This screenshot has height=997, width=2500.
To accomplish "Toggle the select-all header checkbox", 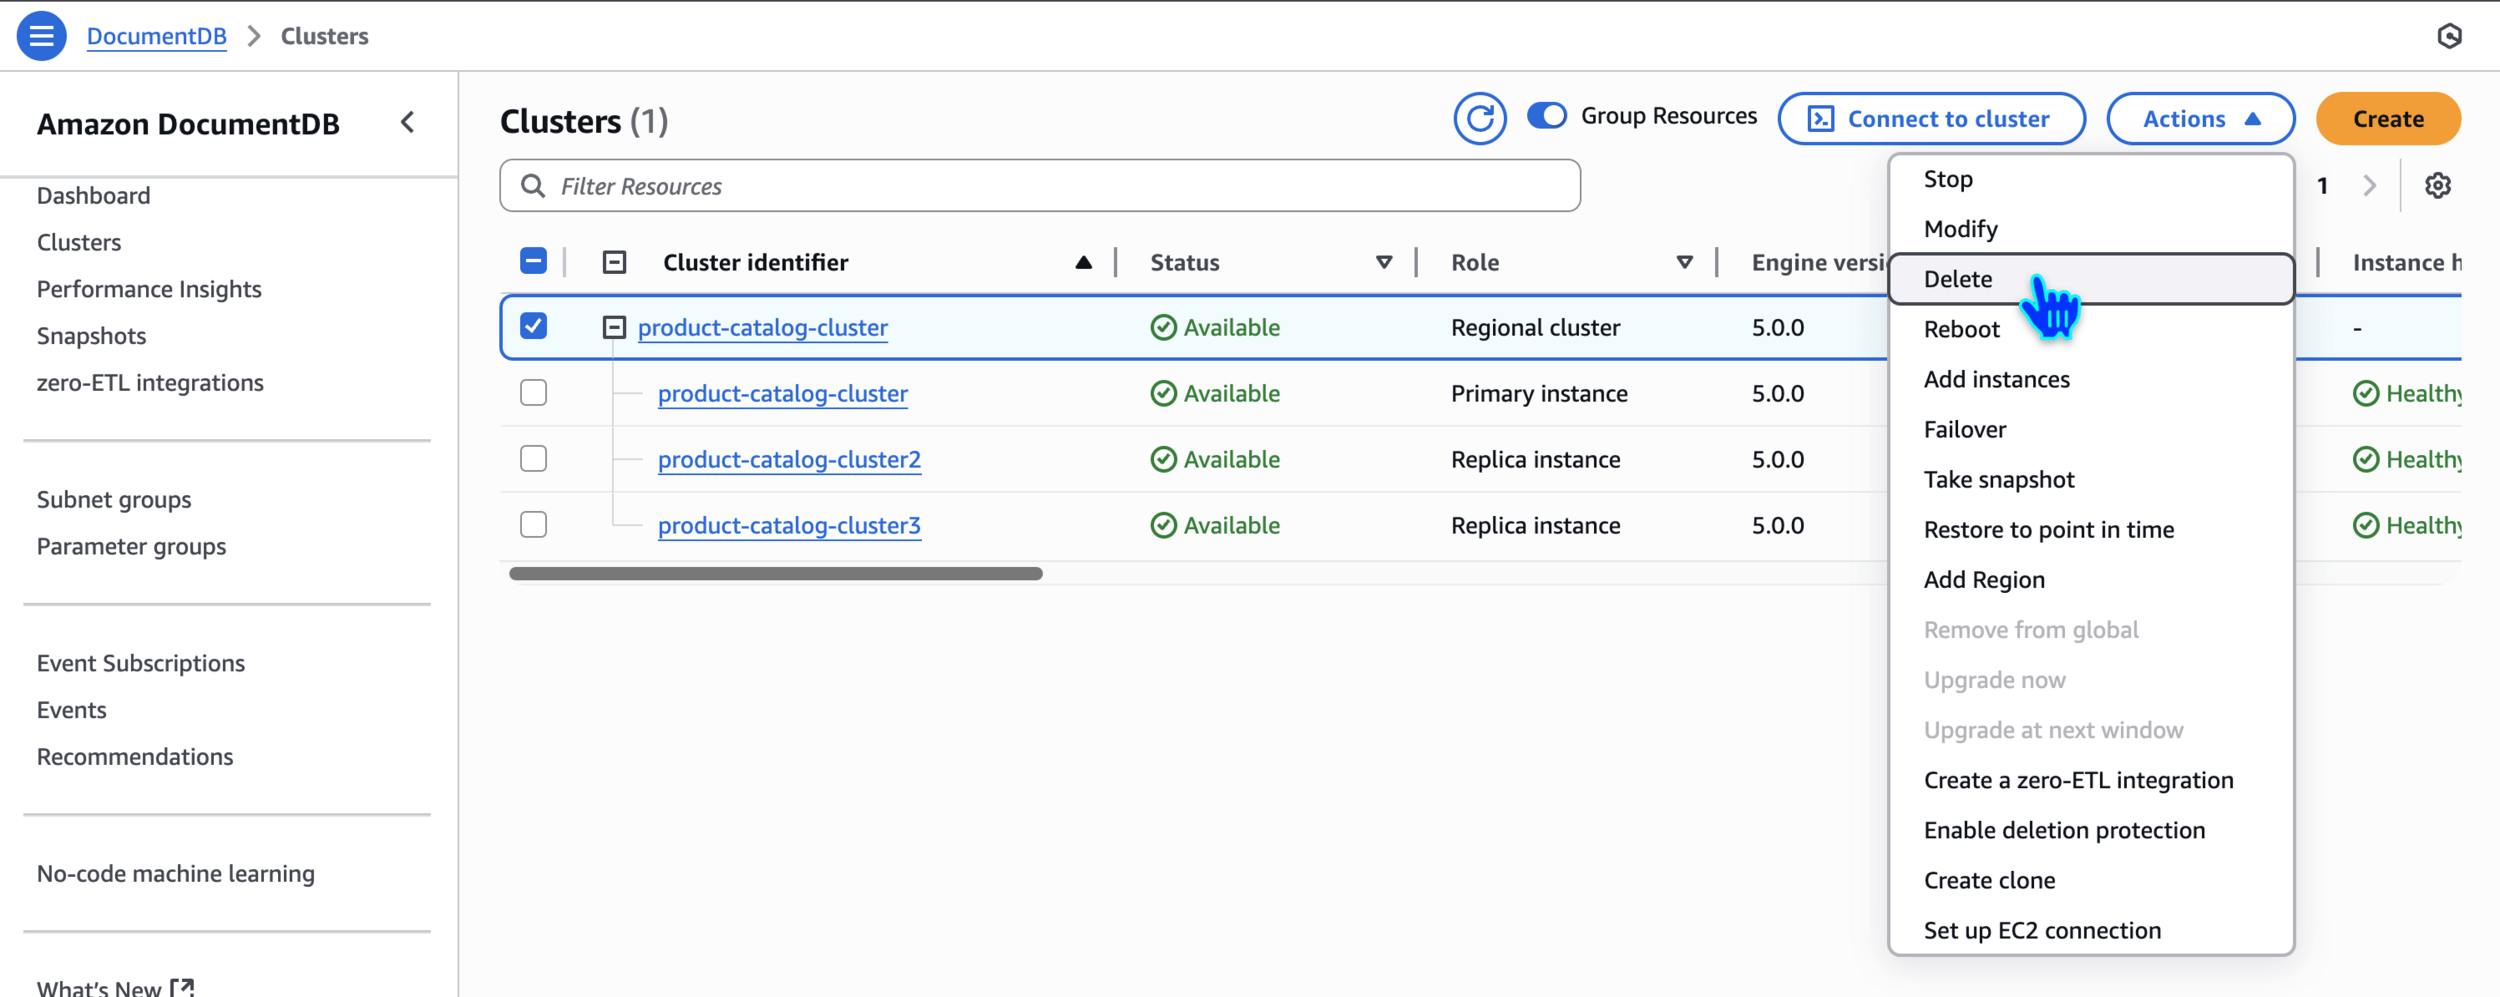I will tap(534, 261).
